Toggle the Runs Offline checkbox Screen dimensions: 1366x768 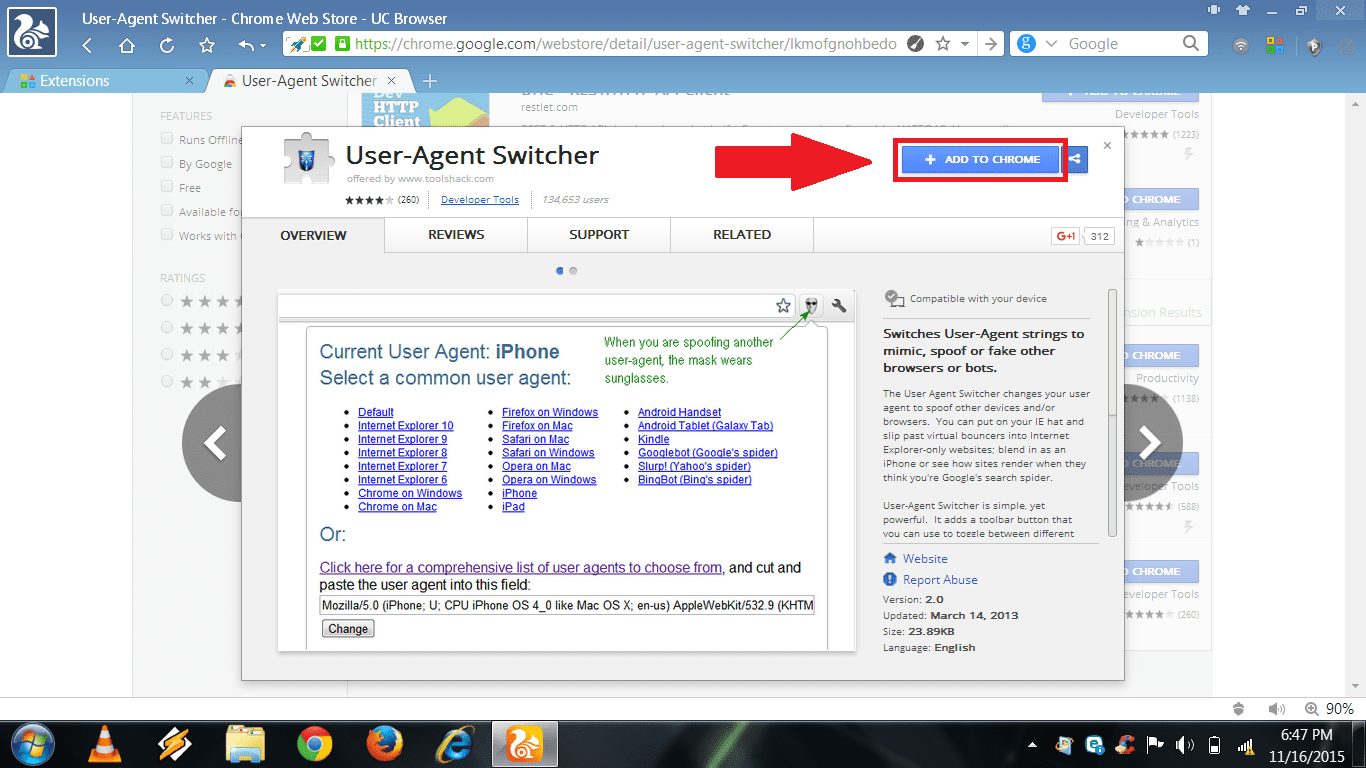(x=167, y=140)
